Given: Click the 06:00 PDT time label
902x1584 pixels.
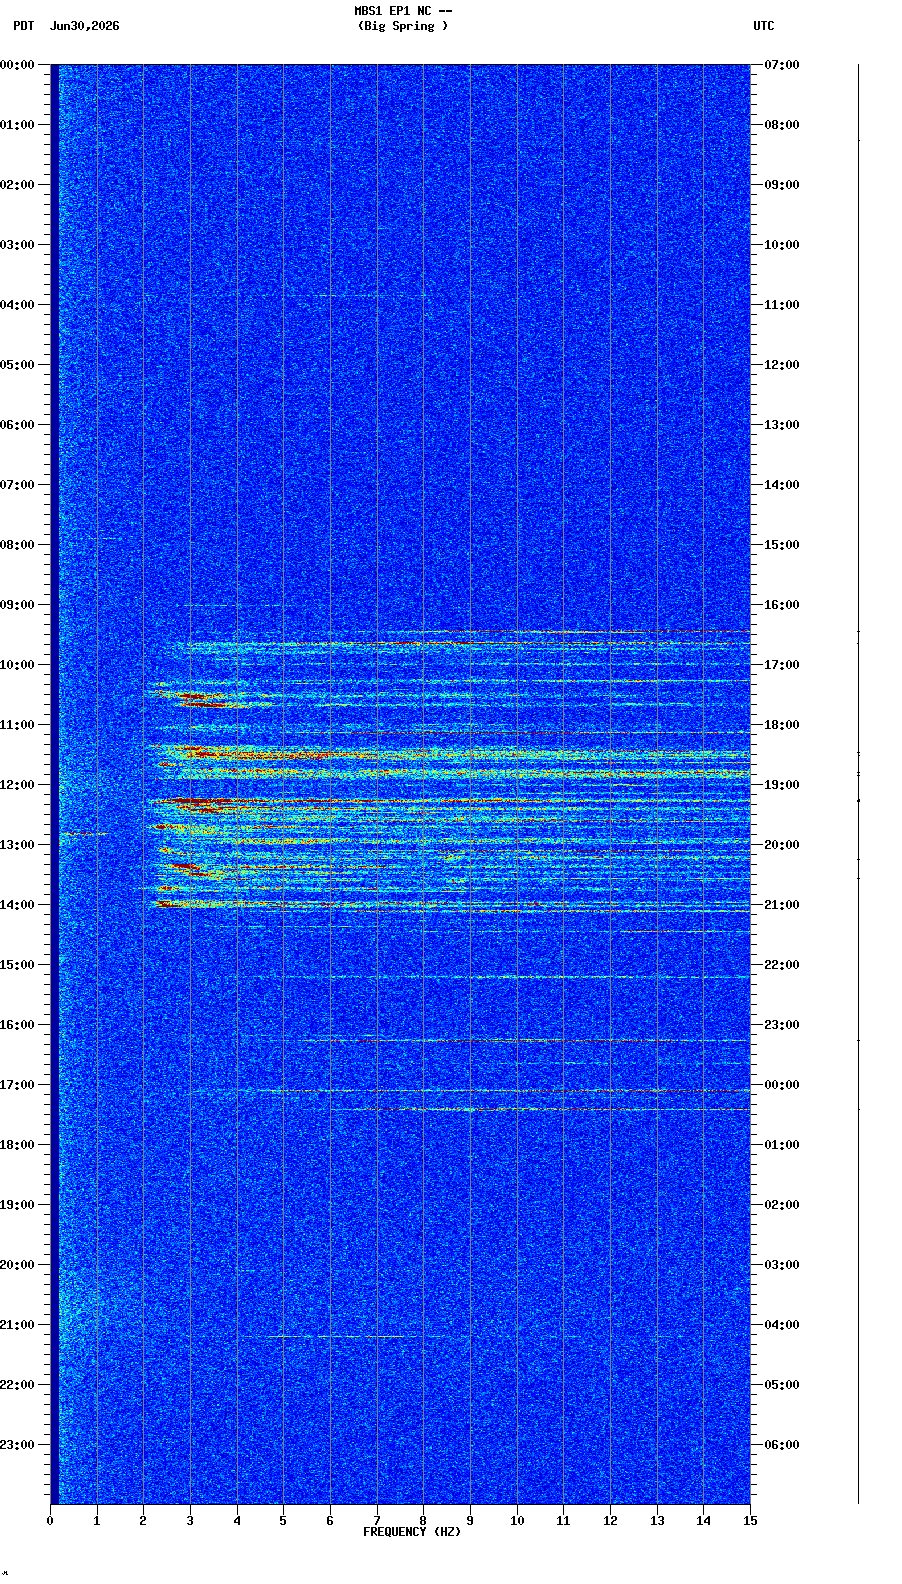Looking at the screenshot, I should (x=18, y=425).
